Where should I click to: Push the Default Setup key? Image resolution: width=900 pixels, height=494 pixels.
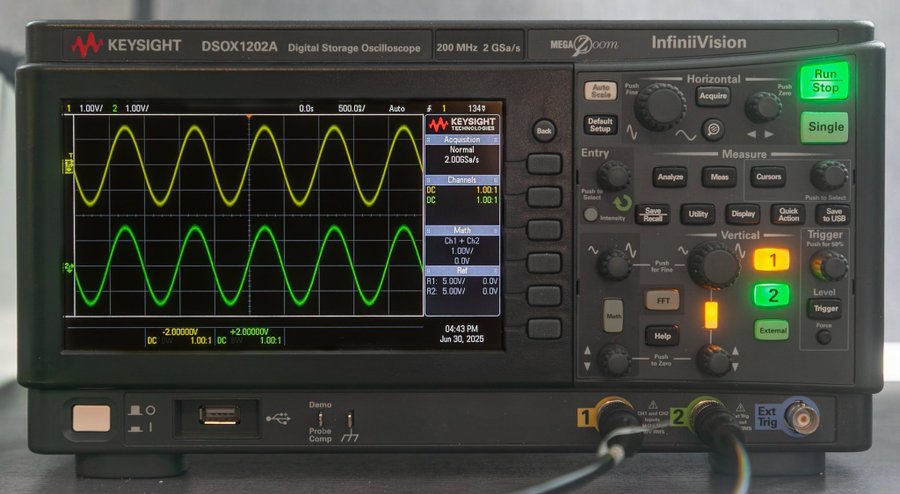(600, 125)
